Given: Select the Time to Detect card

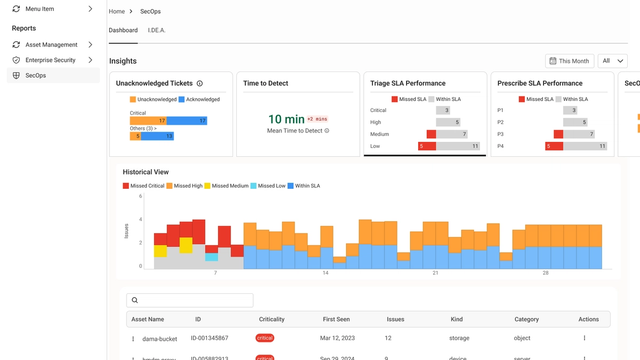Looking at the screenshot, I should point(298,114).
